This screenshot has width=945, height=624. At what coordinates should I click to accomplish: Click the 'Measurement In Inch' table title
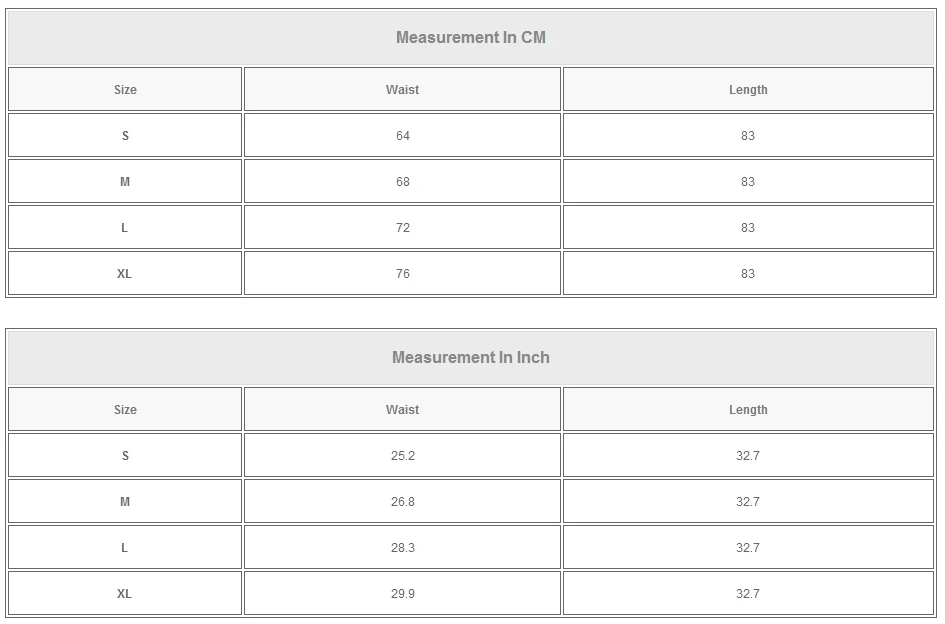tap(471, 358)
